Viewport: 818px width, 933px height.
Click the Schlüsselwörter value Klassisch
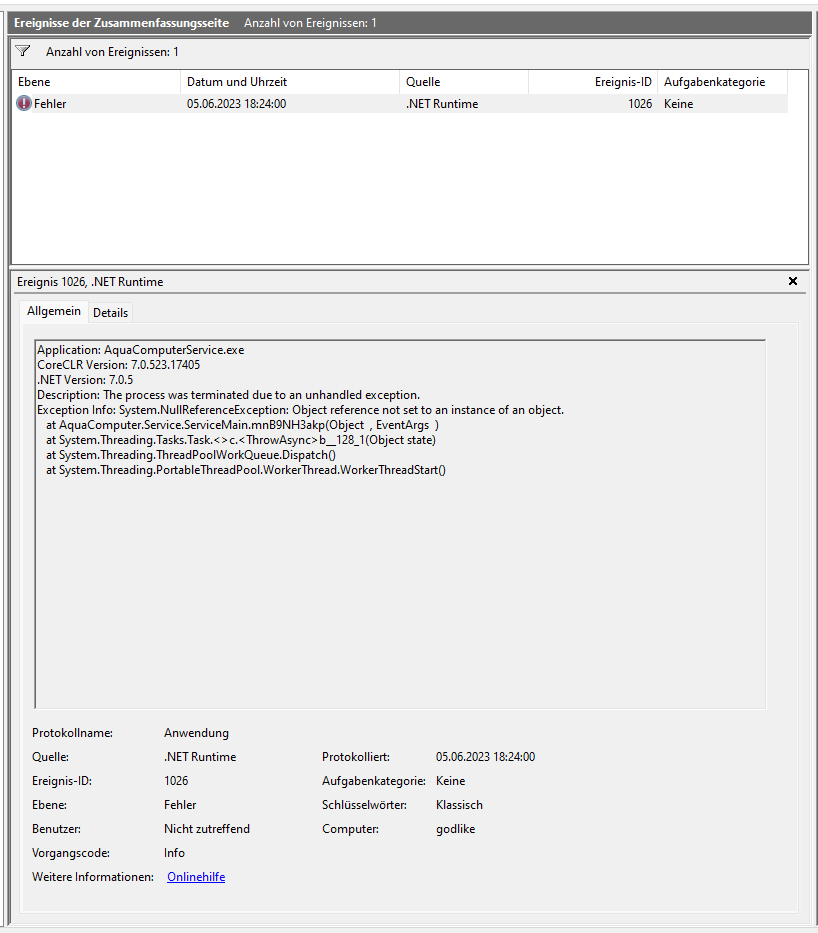[x=459, y=804]
